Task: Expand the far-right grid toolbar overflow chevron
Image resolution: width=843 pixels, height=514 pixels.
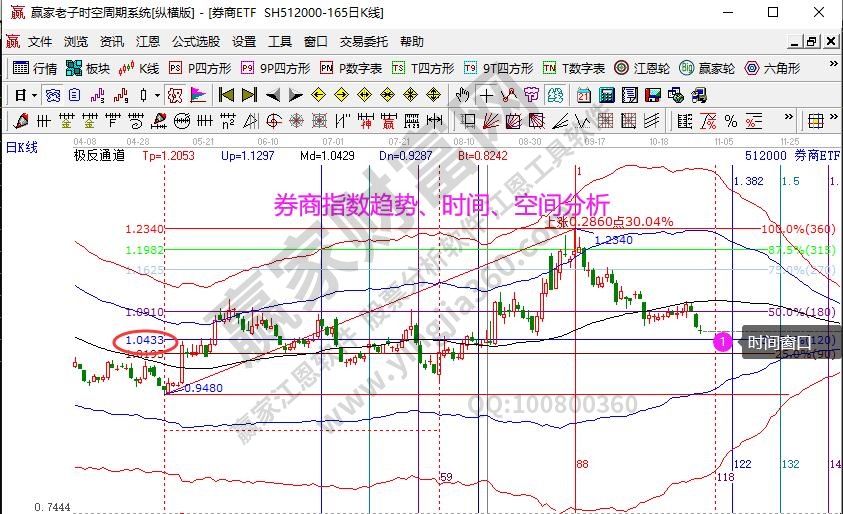Action: [834, 117]
